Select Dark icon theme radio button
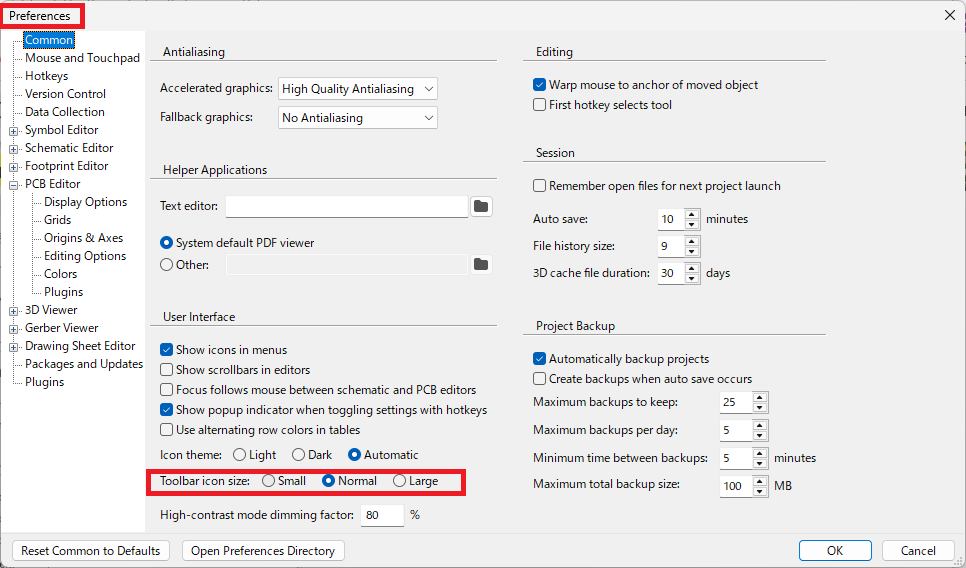 [298, 455]
